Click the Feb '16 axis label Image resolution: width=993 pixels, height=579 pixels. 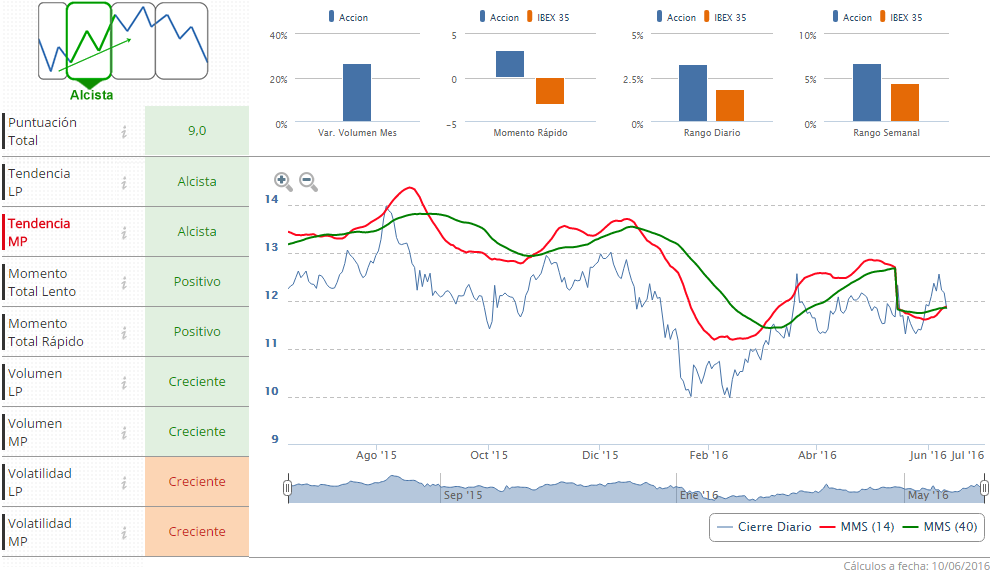(x=709, y=455)
